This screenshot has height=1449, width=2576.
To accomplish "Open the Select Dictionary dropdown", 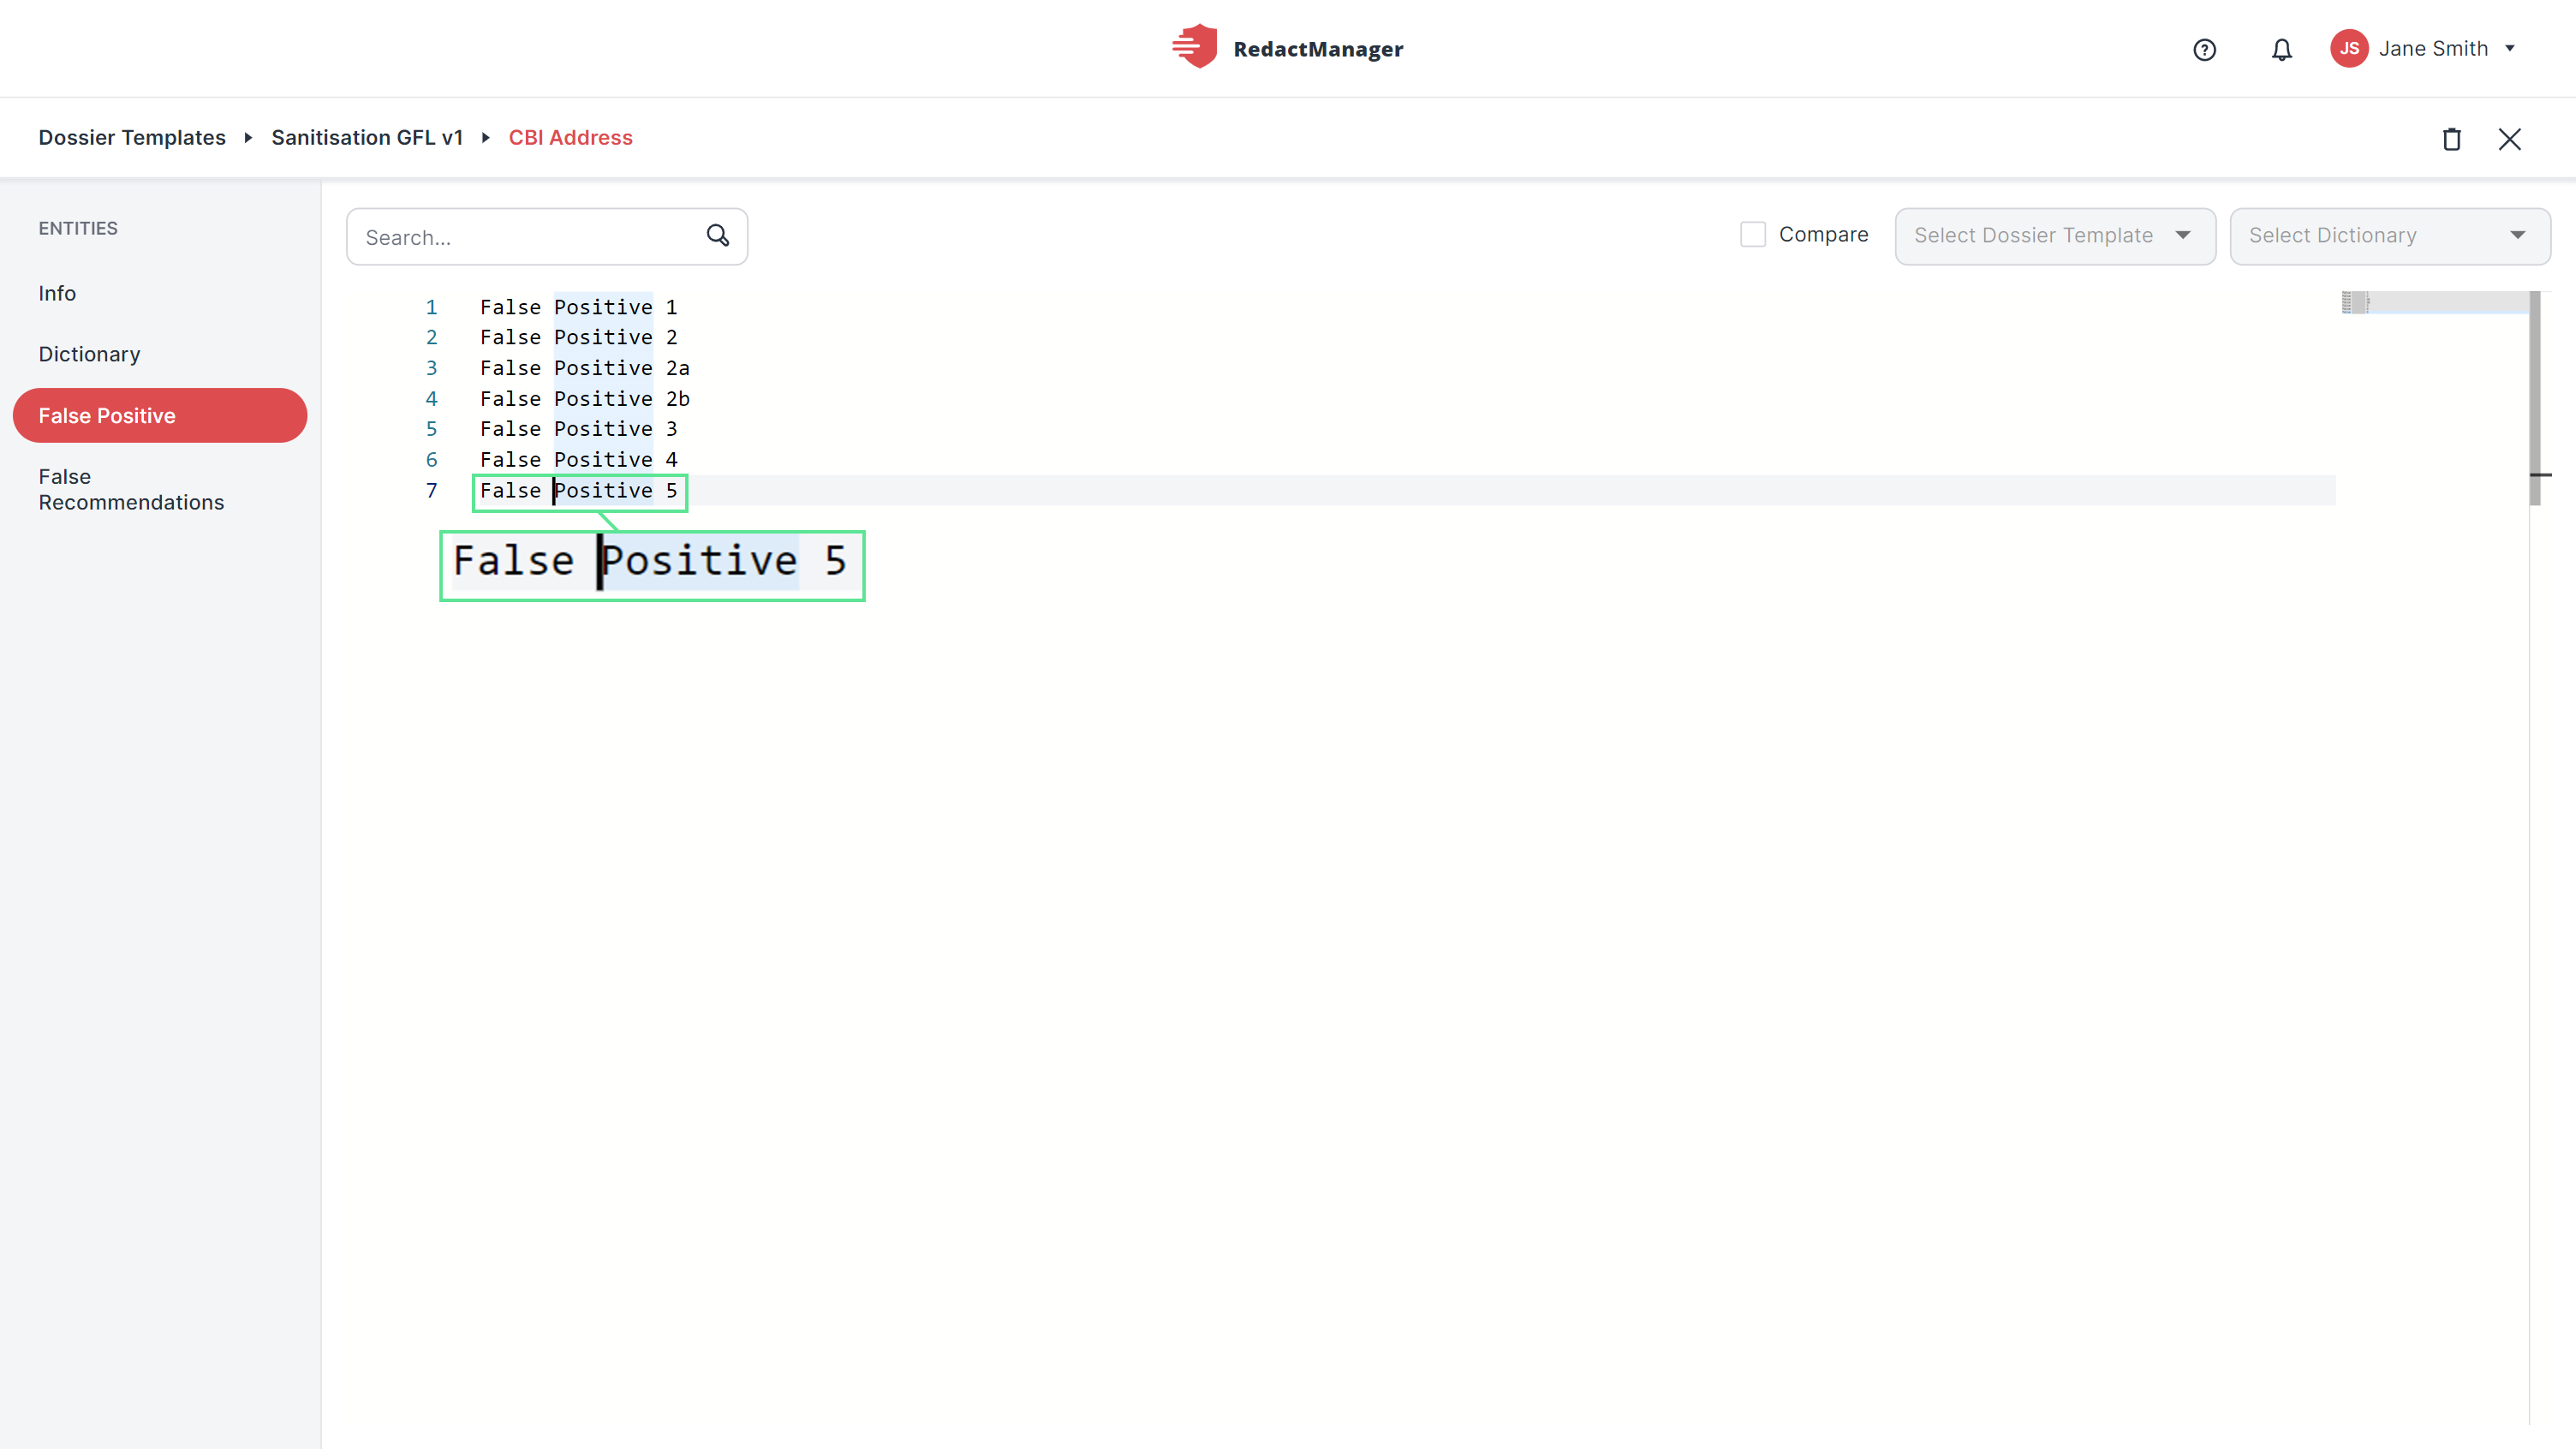I will (x=2390, y=236).
